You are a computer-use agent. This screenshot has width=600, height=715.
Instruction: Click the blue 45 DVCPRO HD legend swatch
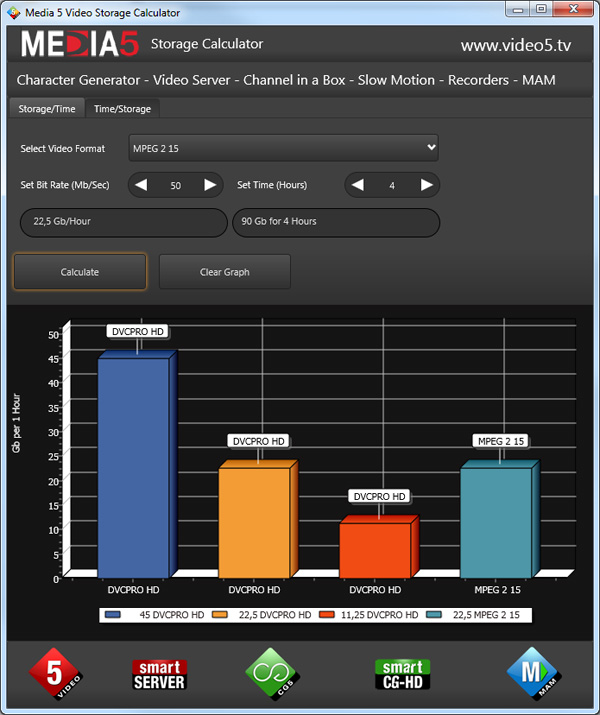click(113, 615)
